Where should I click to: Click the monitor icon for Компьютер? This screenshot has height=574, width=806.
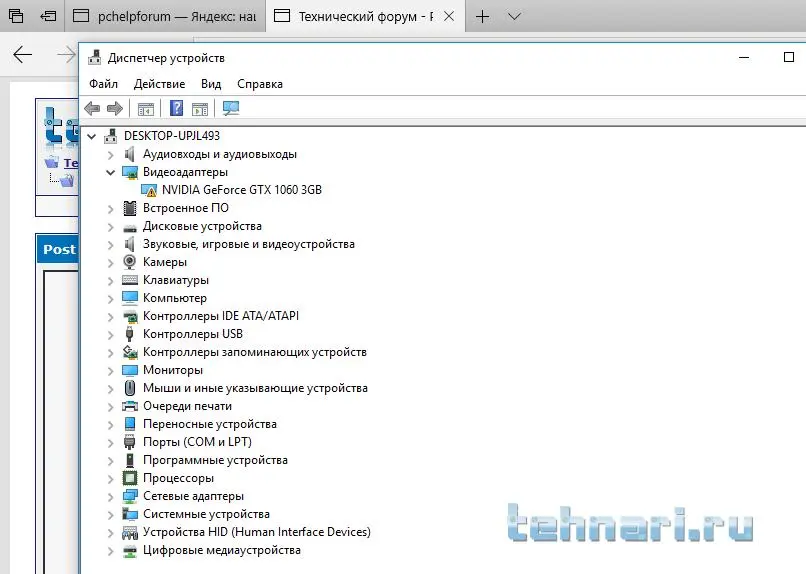[130, 298]
